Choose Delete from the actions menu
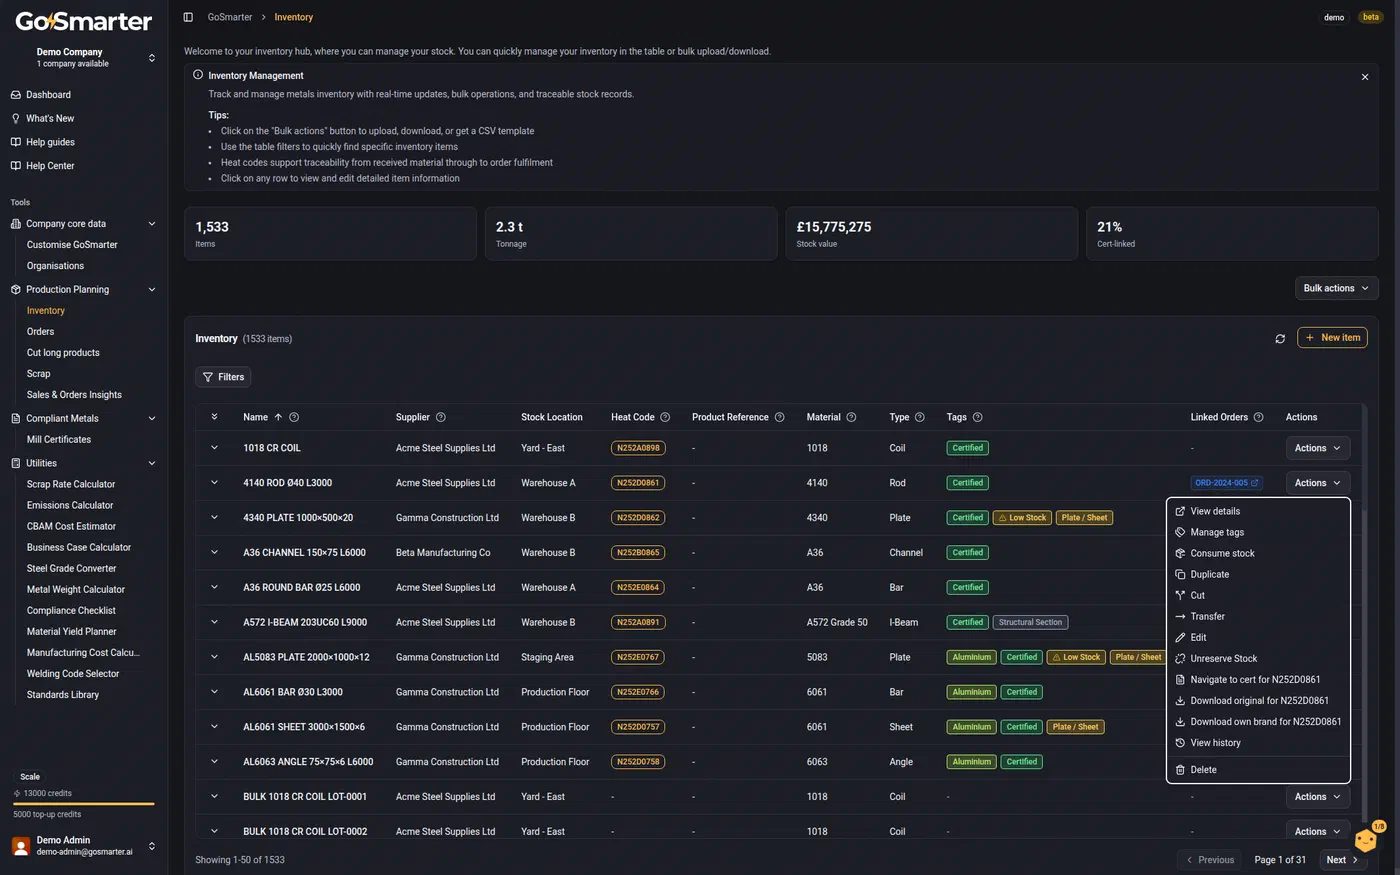The image size is (1400, 875). (x=1258, y=770)
